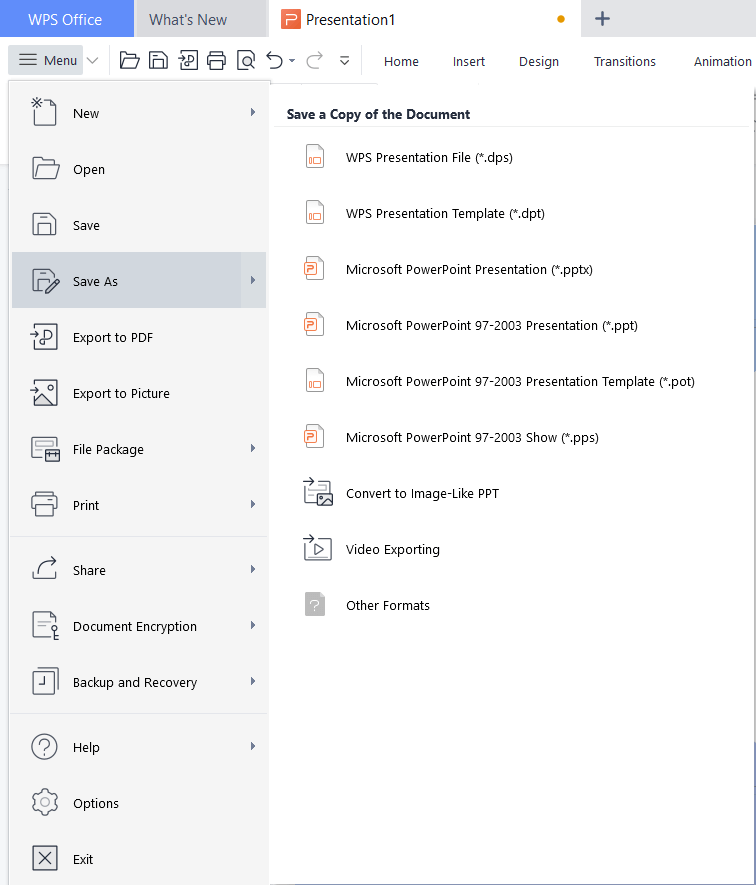Expand the Menu button dropdown arrow
The height and width of the screenshot is (885, 756).
[x=92, y=60]
